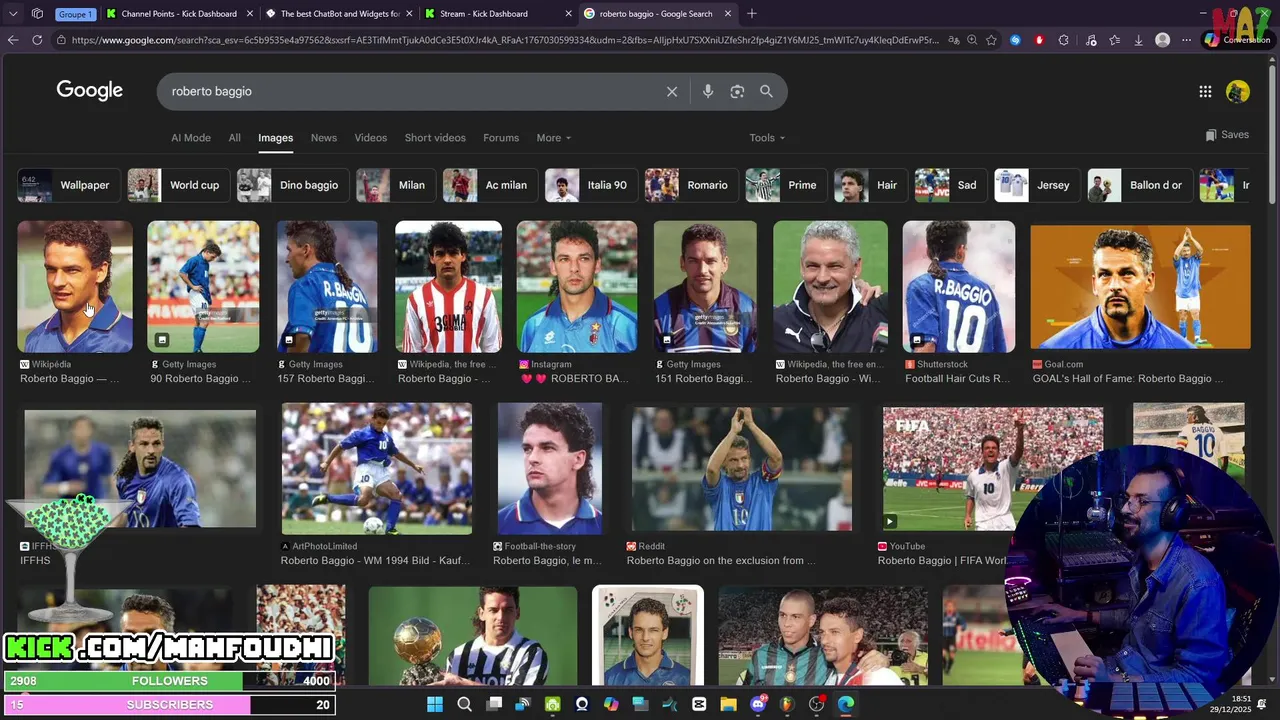The image size is (1280, 720).
Task: Switch to AI Mode search tab
Action: coord(191,138)
